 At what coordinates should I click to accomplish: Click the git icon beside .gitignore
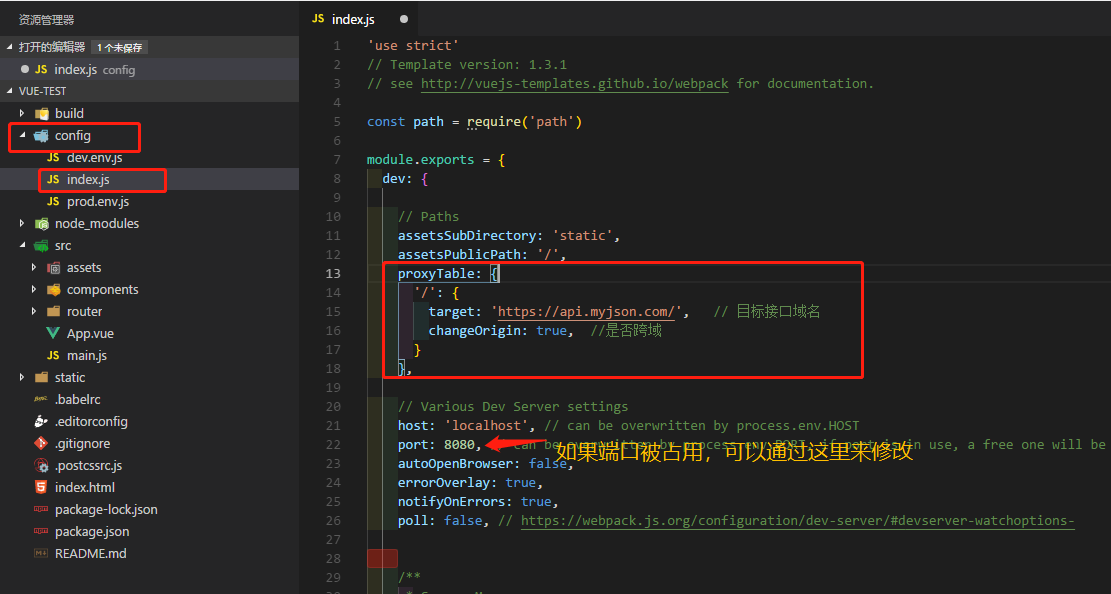click(x=41, y=444)
